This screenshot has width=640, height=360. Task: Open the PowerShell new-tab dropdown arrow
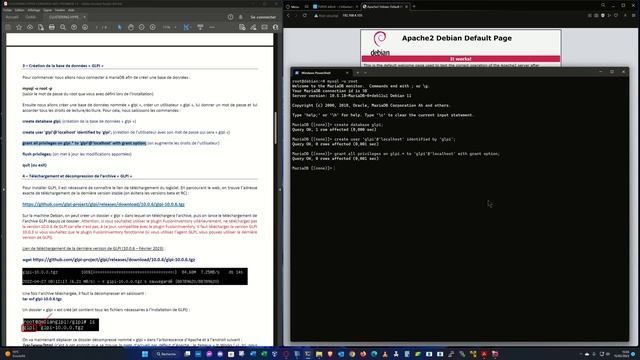[365, 73]
